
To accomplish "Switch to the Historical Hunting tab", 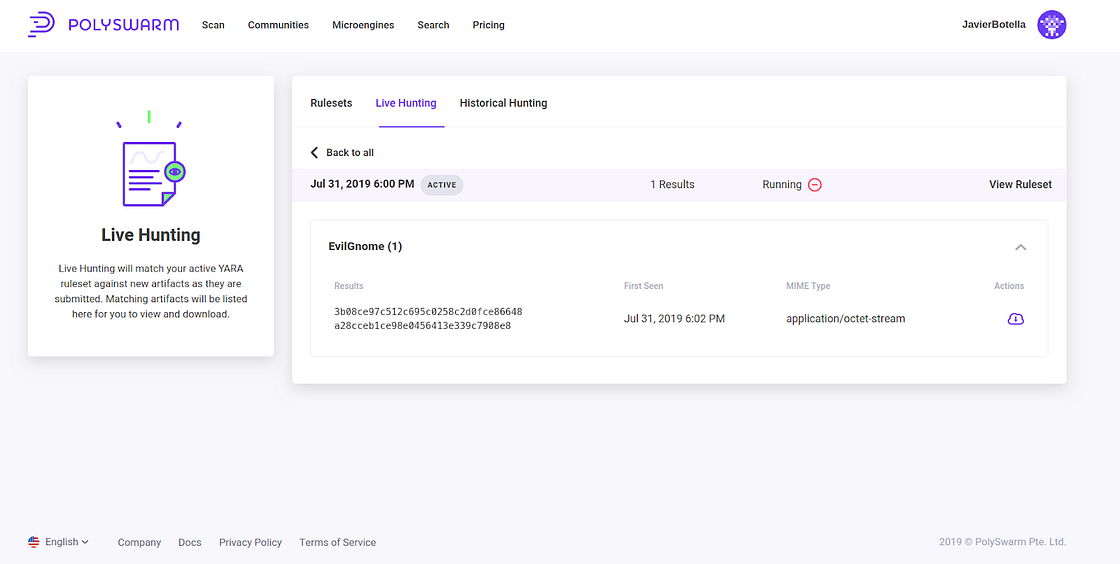I will pyautogui.click(x=503, y=103).
